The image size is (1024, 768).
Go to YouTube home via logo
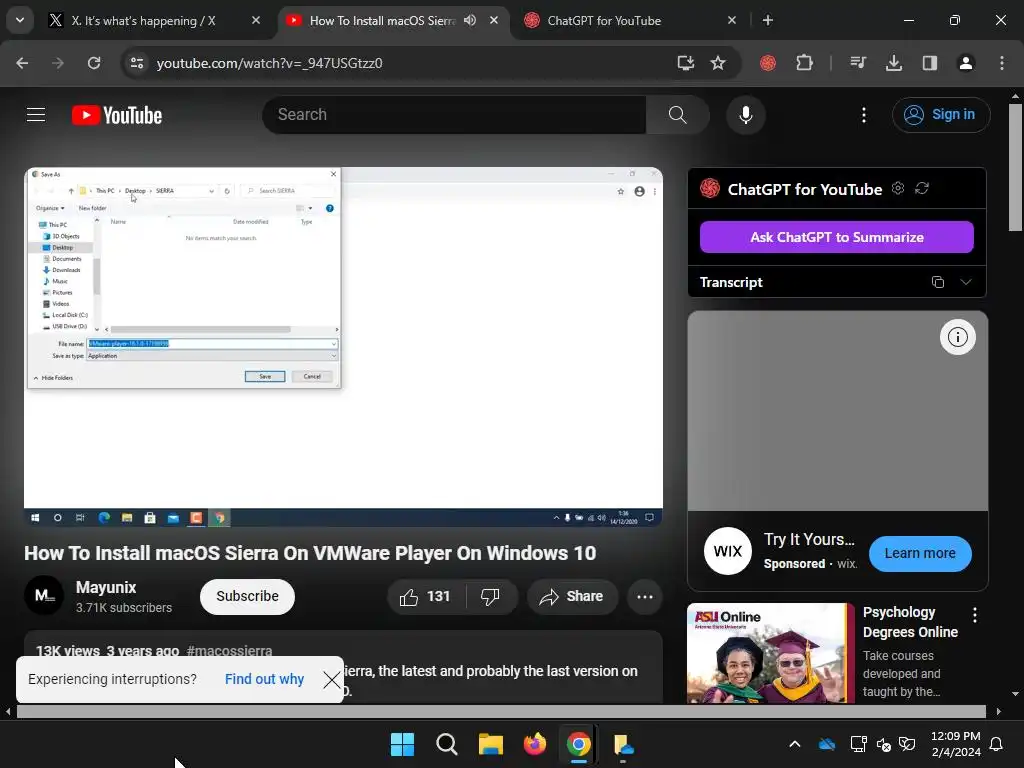(117, 115)
